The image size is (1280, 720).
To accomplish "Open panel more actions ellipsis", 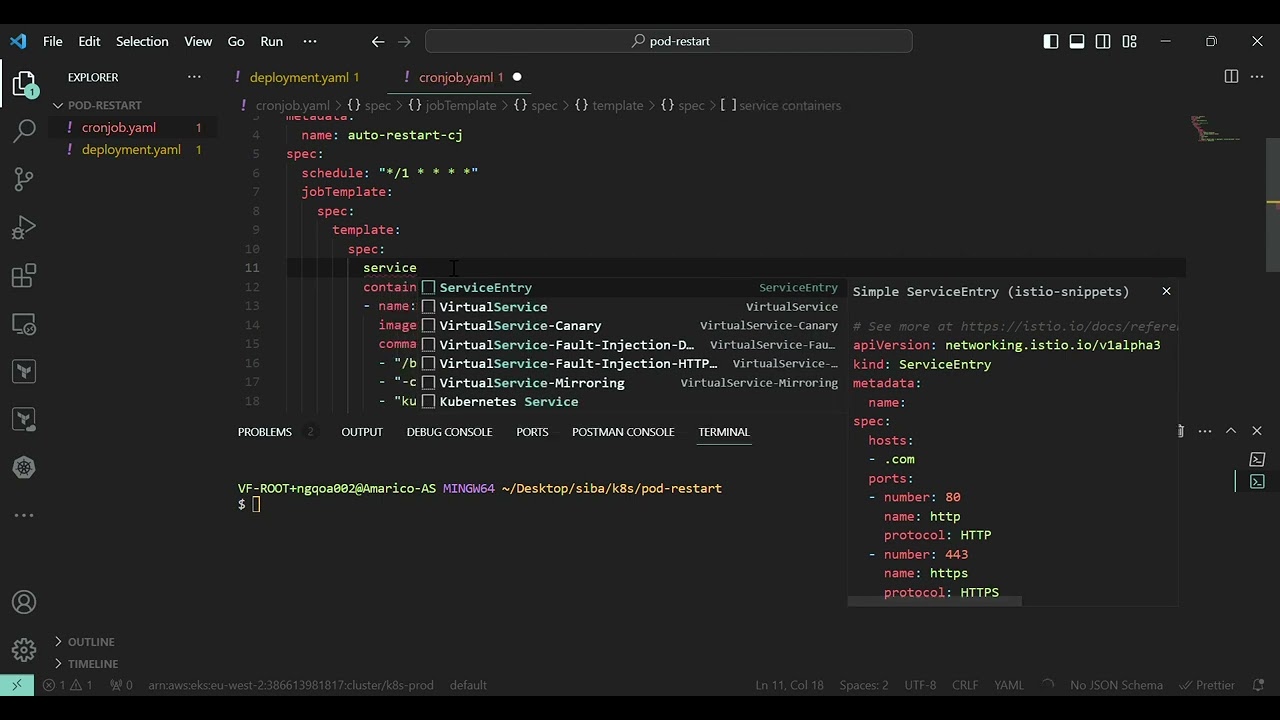I will [1205, 431].
